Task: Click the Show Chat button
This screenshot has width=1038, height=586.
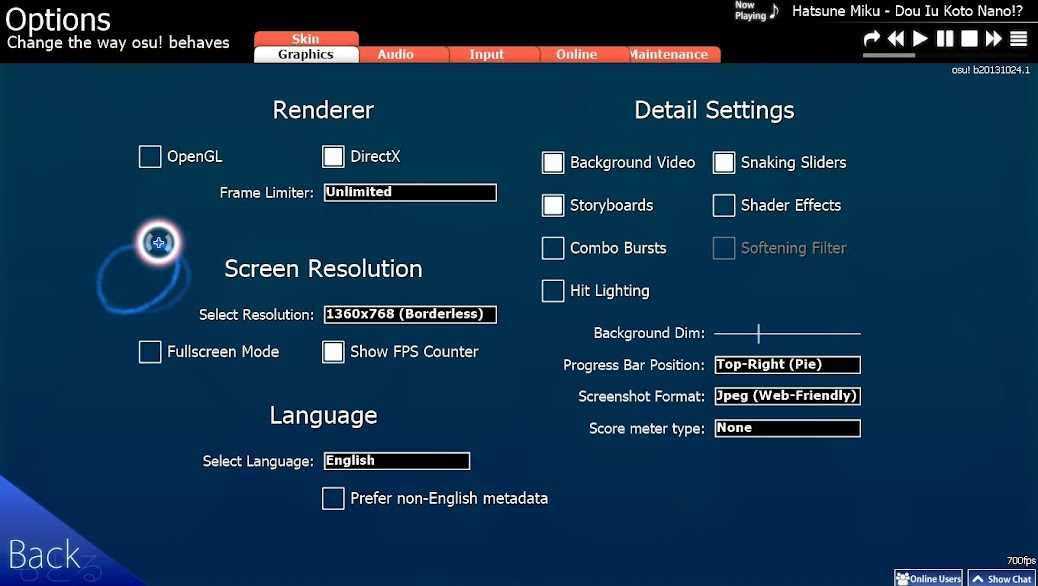Action: [x=1002, y=578]
